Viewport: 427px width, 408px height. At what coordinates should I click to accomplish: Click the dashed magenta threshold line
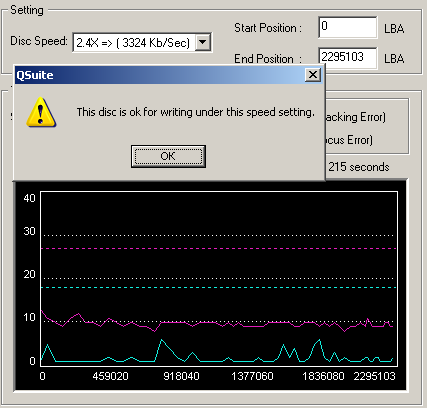(219, 248)
